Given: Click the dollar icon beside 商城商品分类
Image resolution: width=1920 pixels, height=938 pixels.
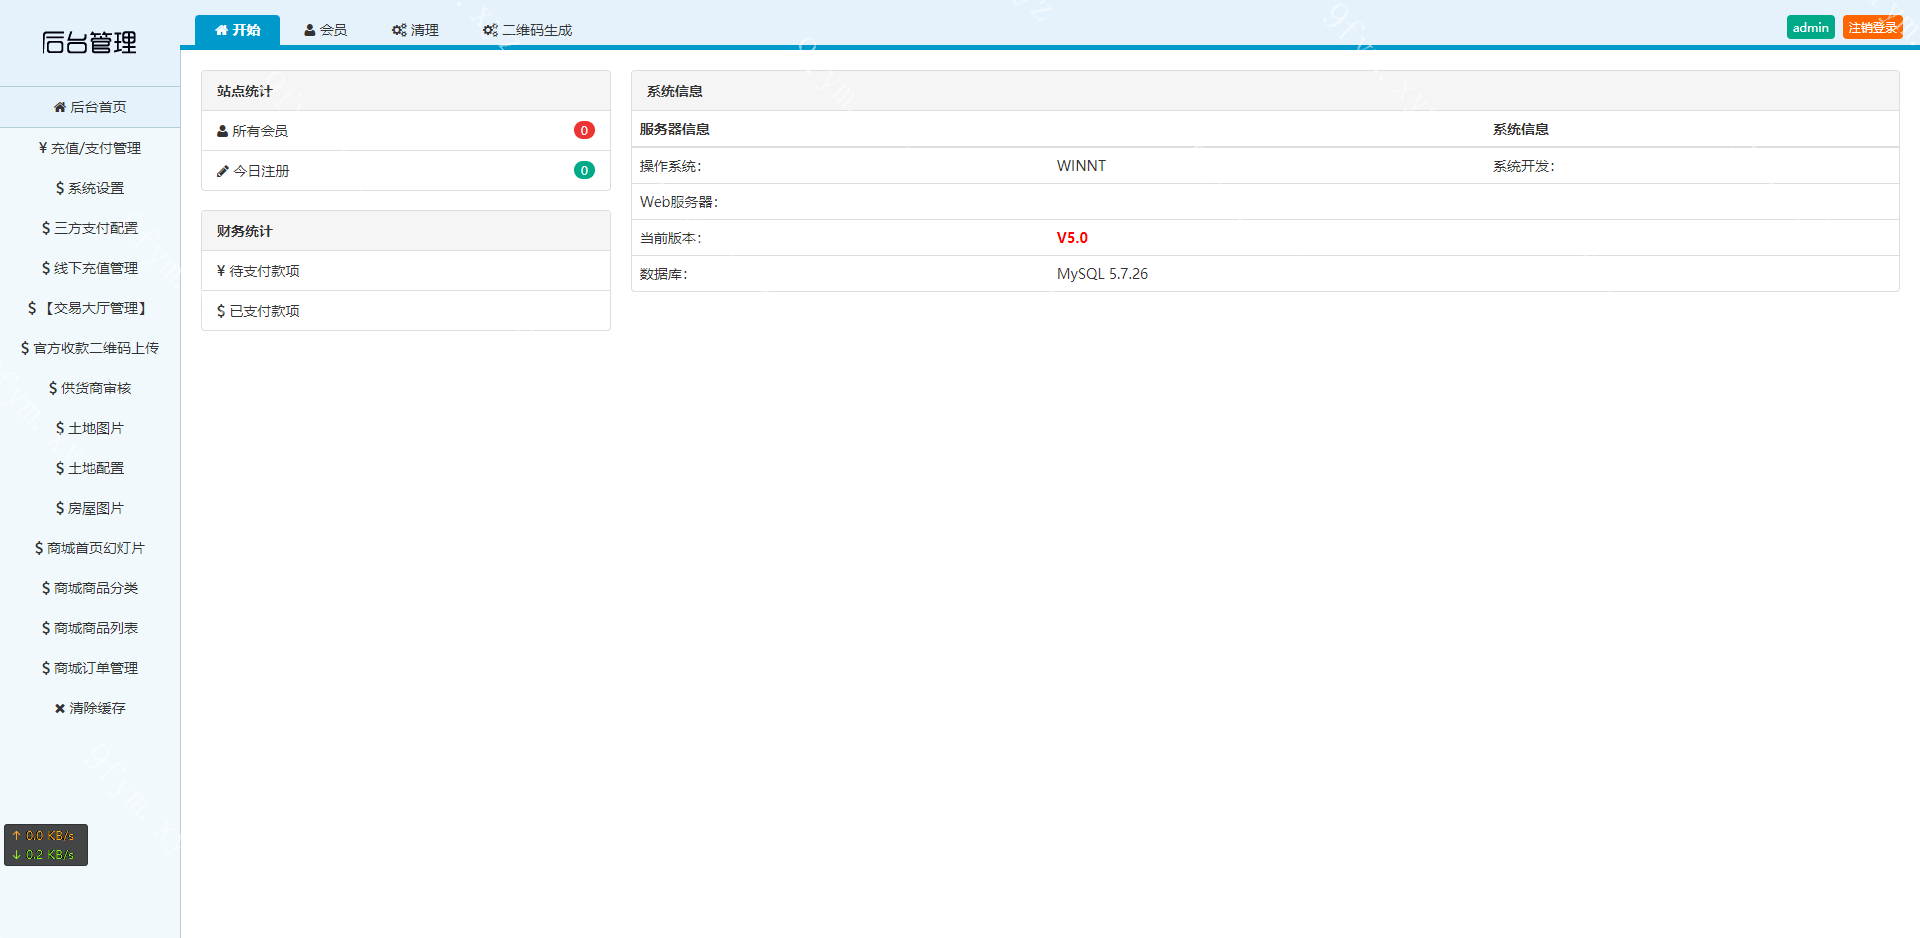Looking at the screenshot, I should click(x=46, y=588).
